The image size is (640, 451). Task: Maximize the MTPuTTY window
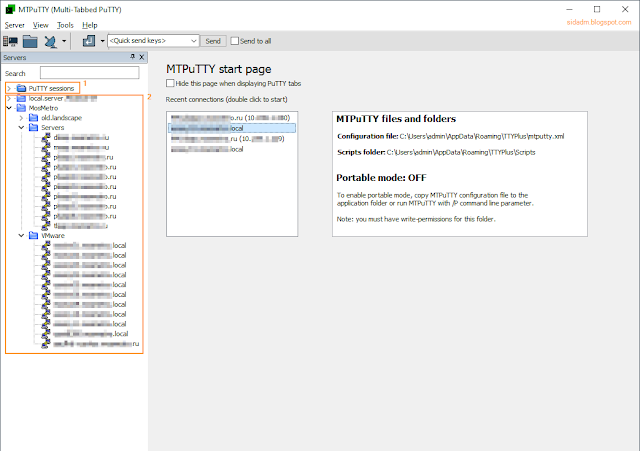pos(597,9)
